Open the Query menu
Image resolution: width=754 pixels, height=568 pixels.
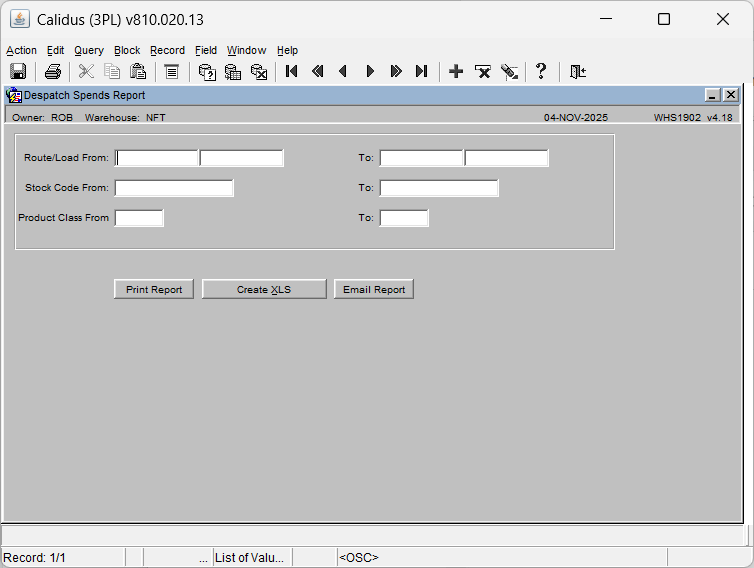point(89,50)
